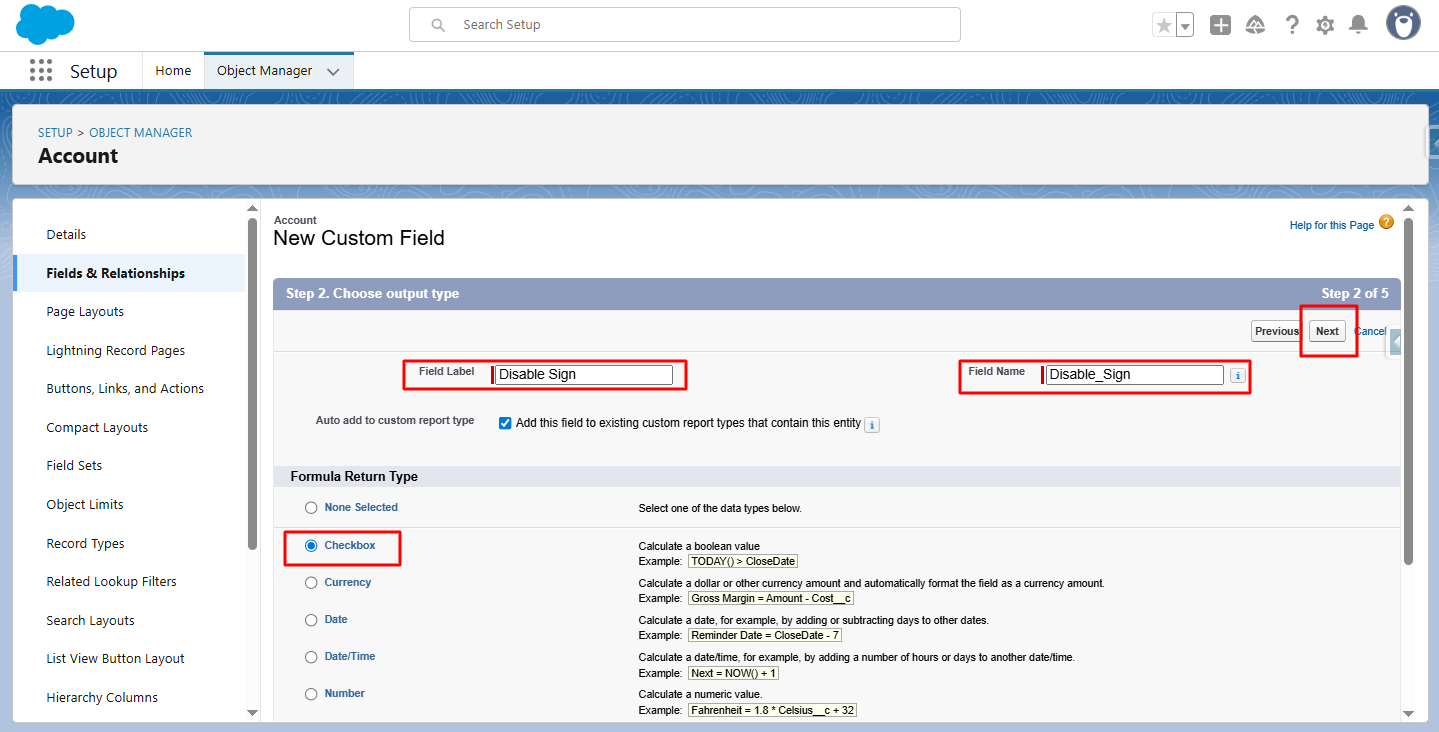Open the user profile avatar
This screenshot has width=1439, height=732.
[1403, 24]
